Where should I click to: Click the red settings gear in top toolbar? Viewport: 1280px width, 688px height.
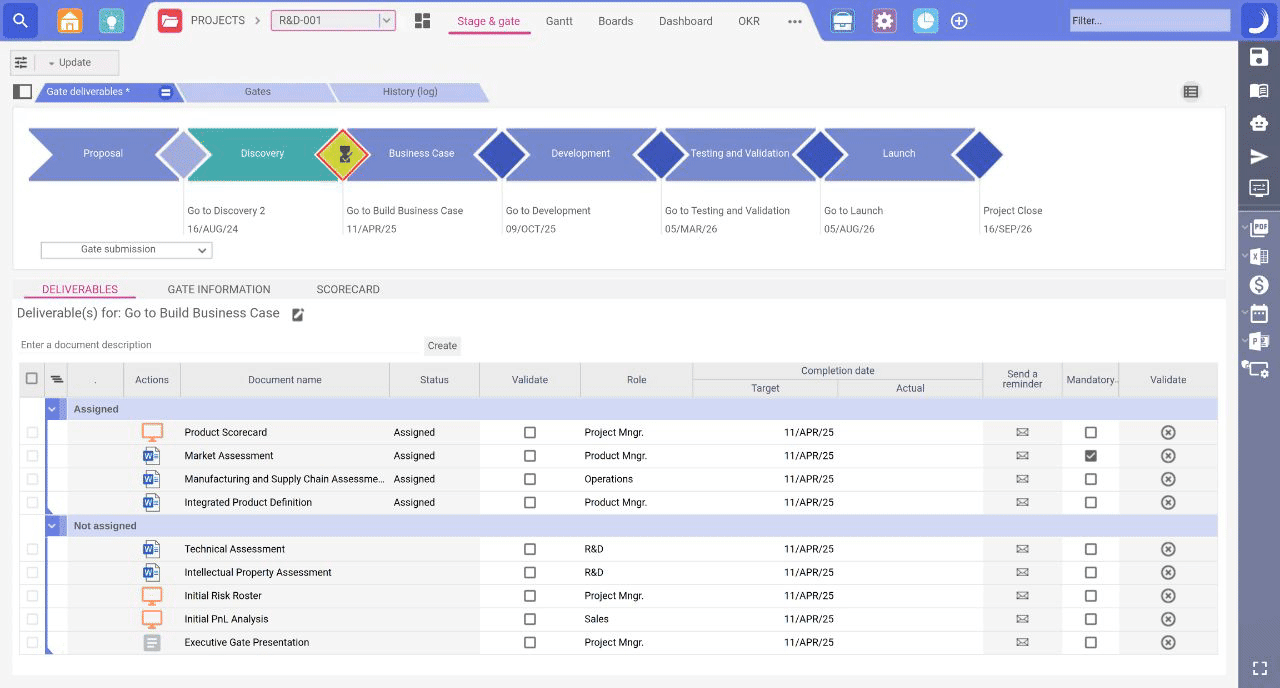883,20
